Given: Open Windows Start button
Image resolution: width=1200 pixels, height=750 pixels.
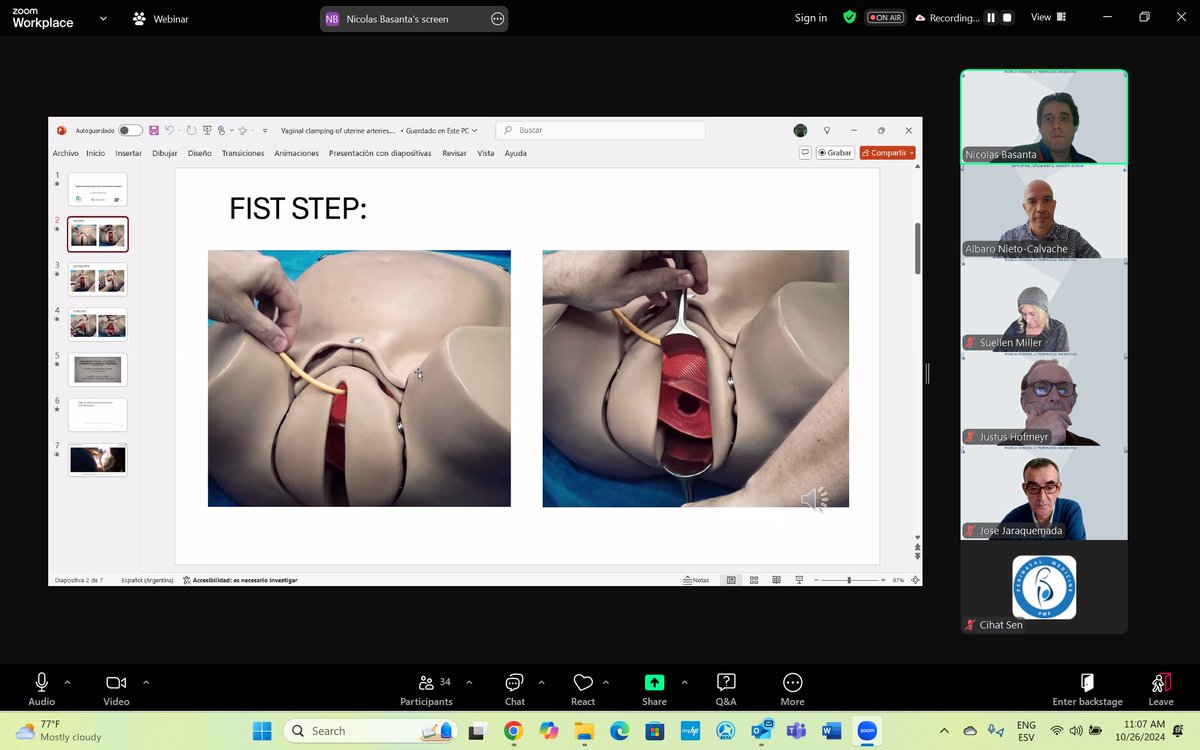Looking at the screenshot, I should coord(261,731).
